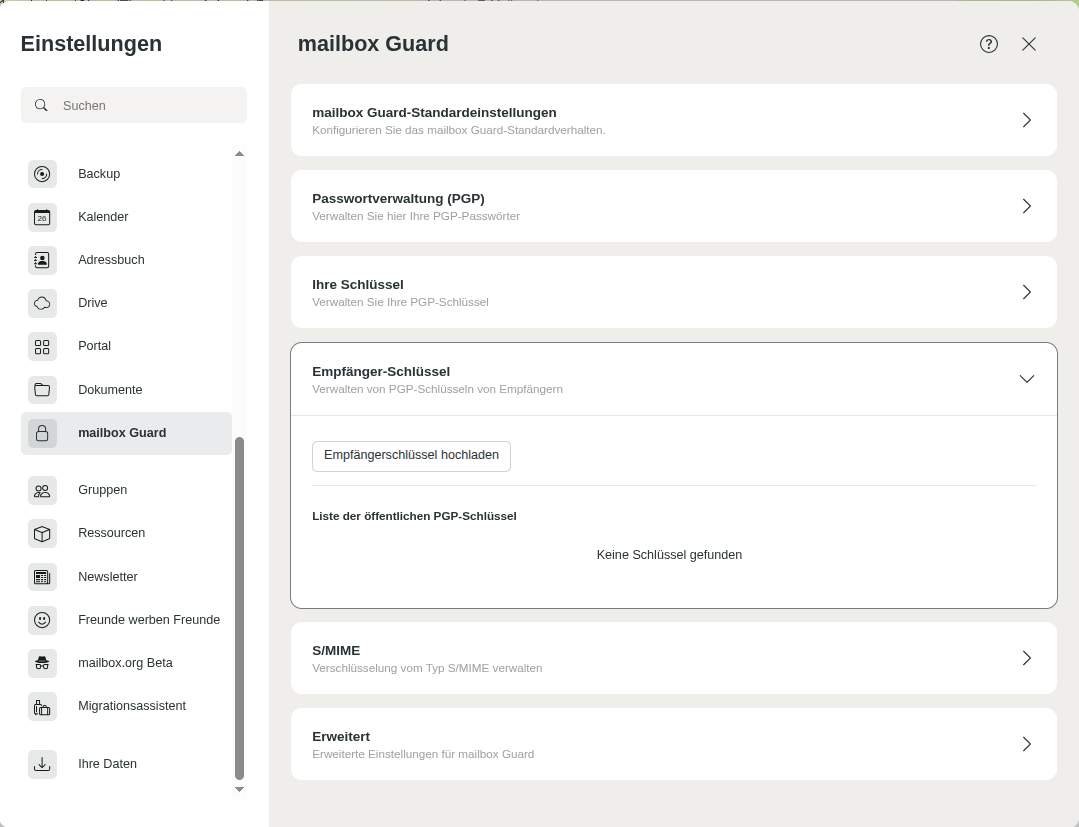1079x827 pixels.
Task: Open help via the question mark icon
Action: pyautogui.click(x=989, y=44)
